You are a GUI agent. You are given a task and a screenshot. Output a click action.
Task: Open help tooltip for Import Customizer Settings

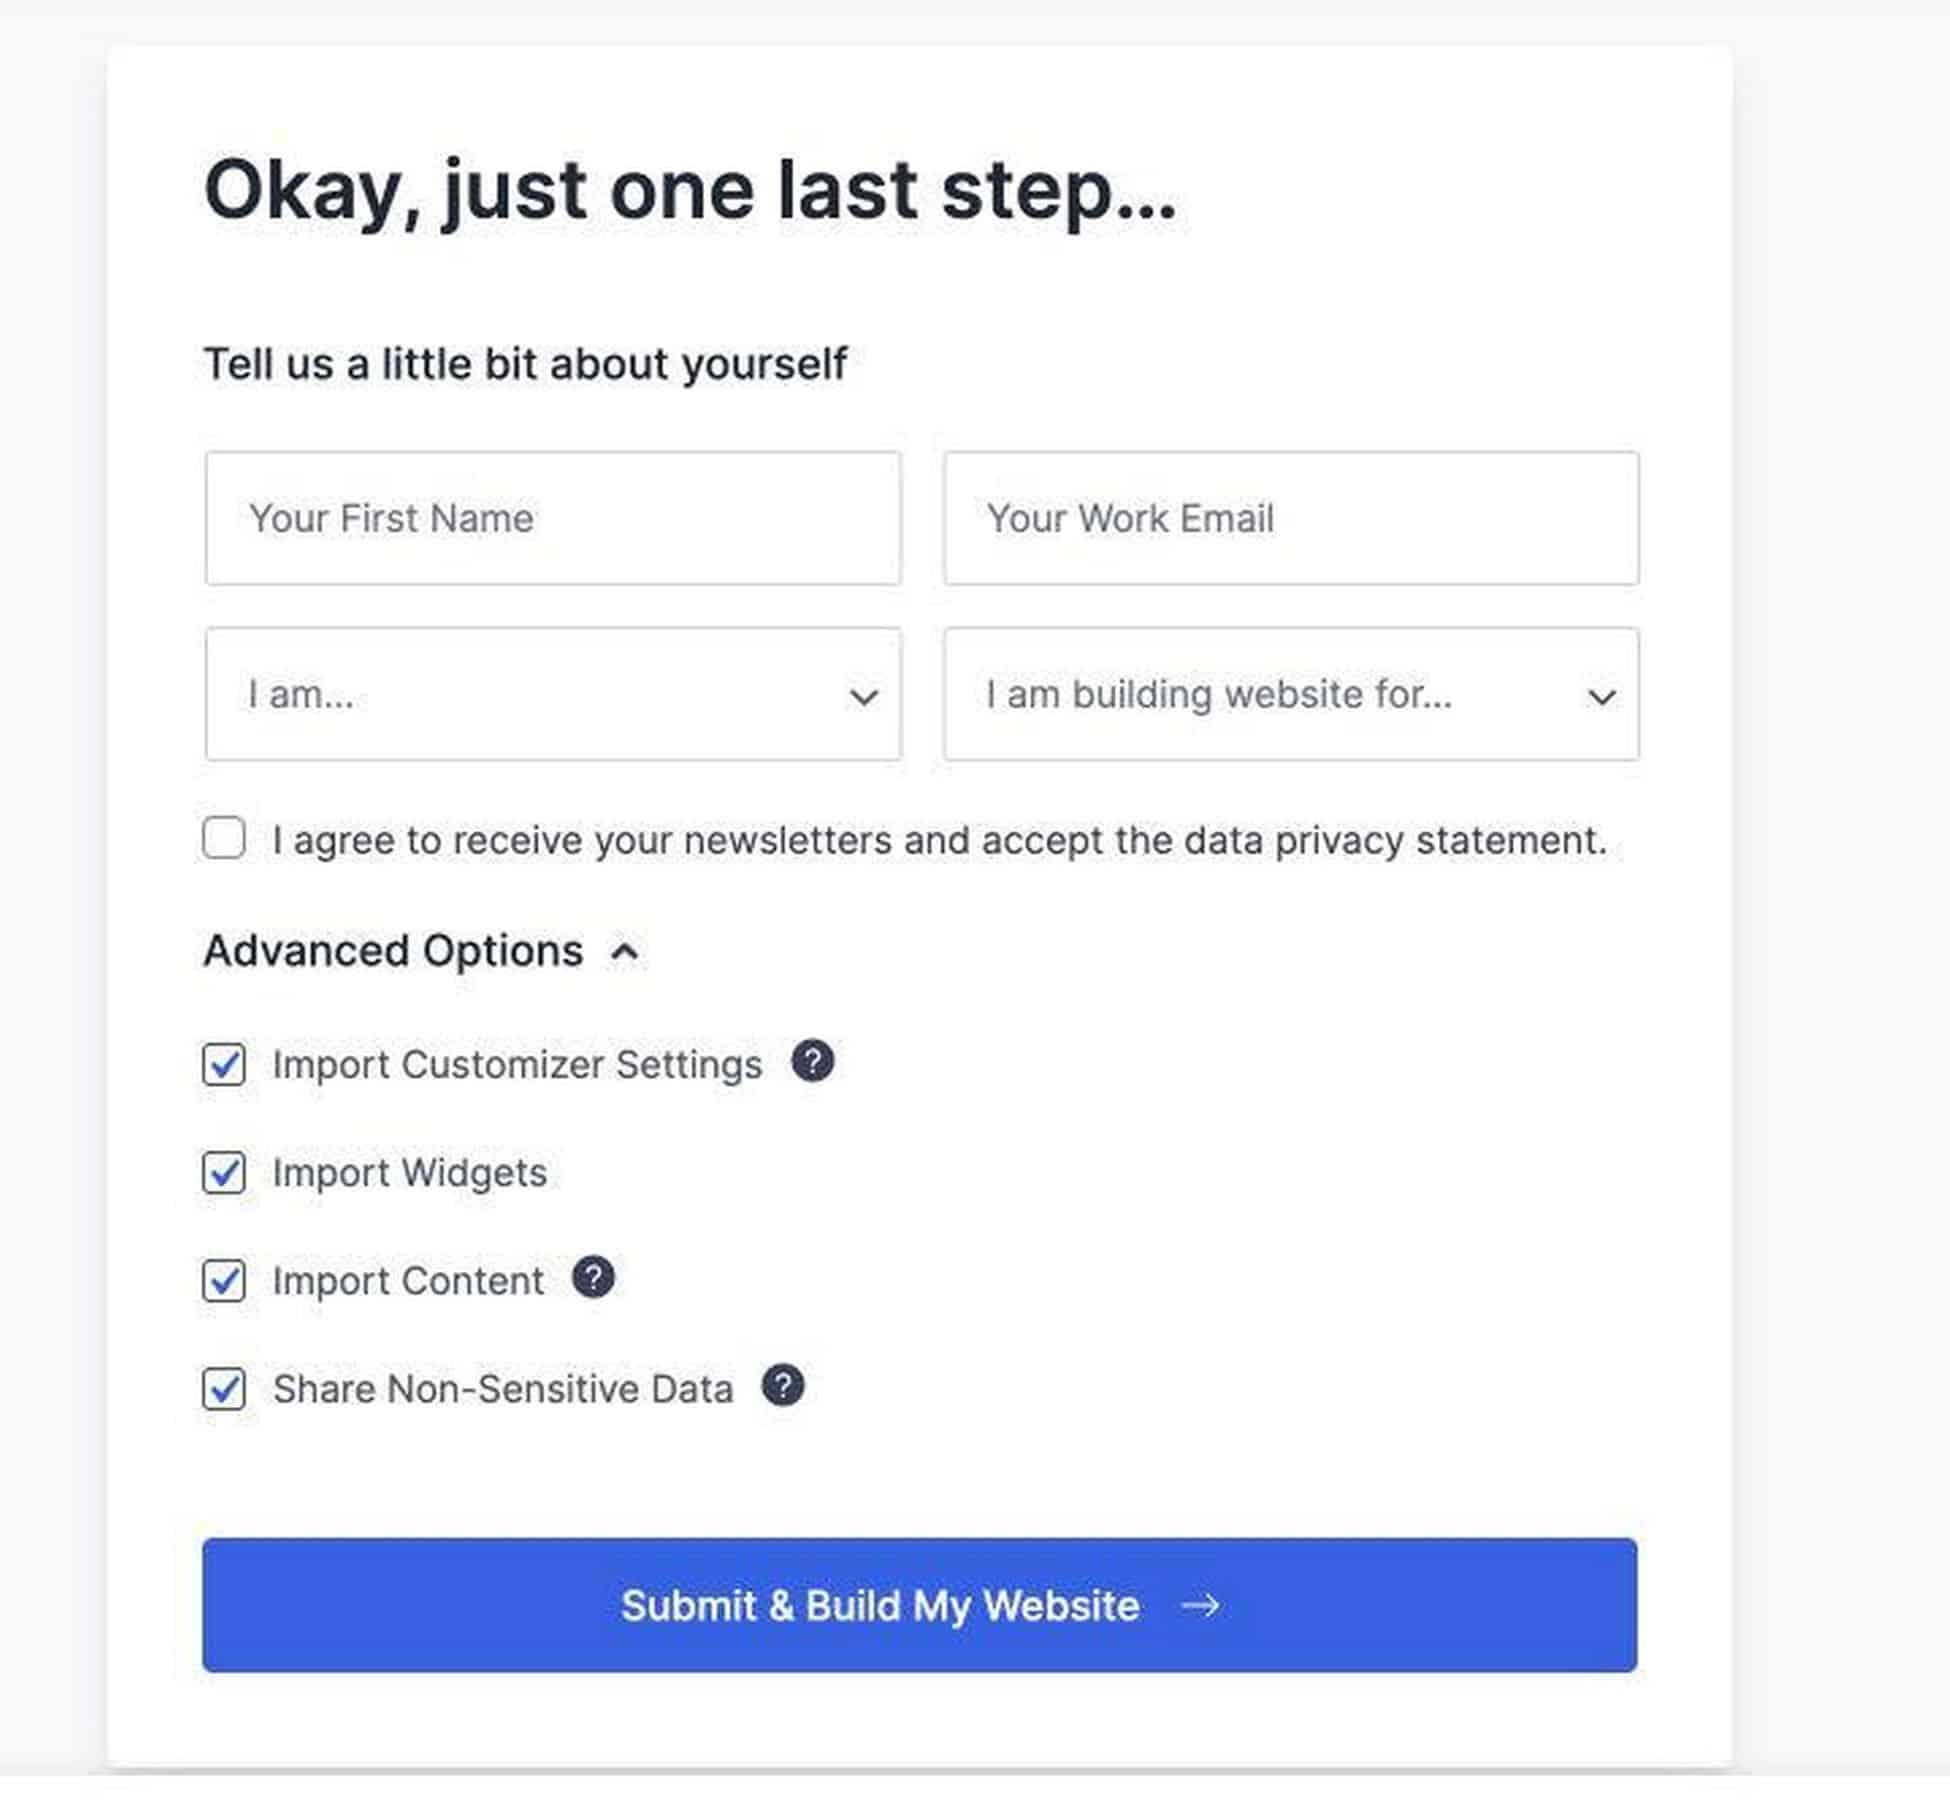[x=813, y=1061]
